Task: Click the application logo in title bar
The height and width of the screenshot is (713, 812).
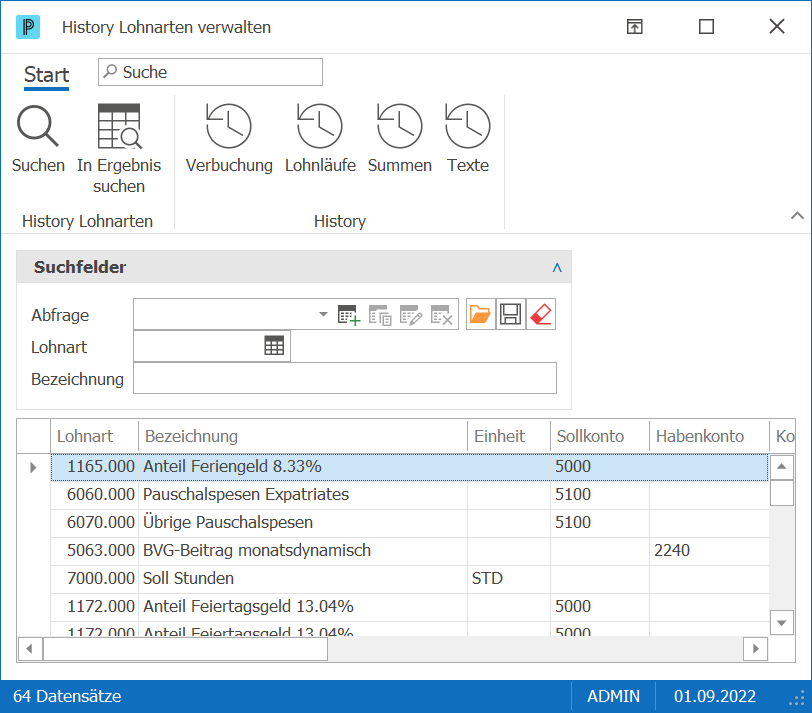Action: (x=28, y=27)
